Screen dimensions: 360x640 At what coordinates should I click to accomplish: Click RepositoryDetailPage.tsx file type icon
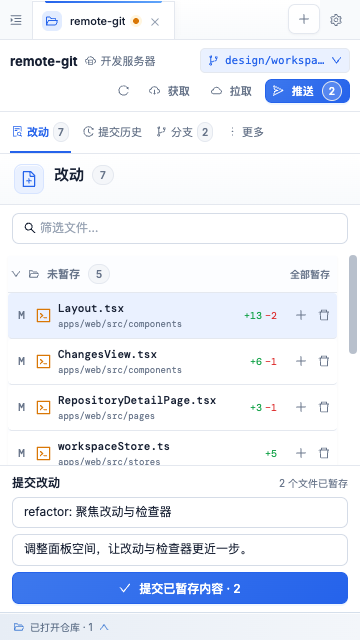click(x=43, y=407)
